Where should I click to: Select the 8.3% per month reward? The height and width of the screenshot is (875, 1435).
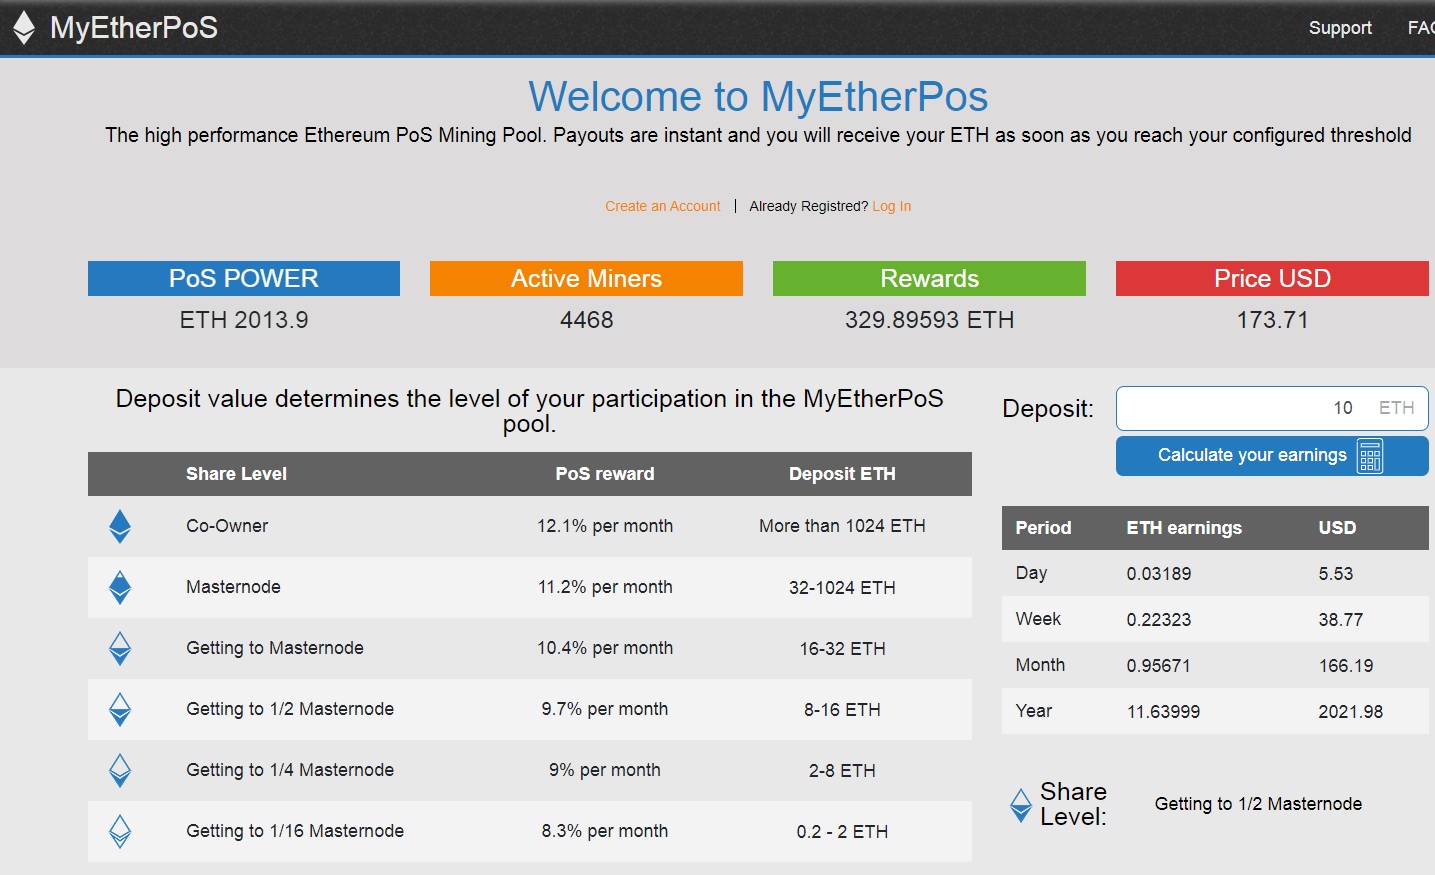[x=605, y=831]
